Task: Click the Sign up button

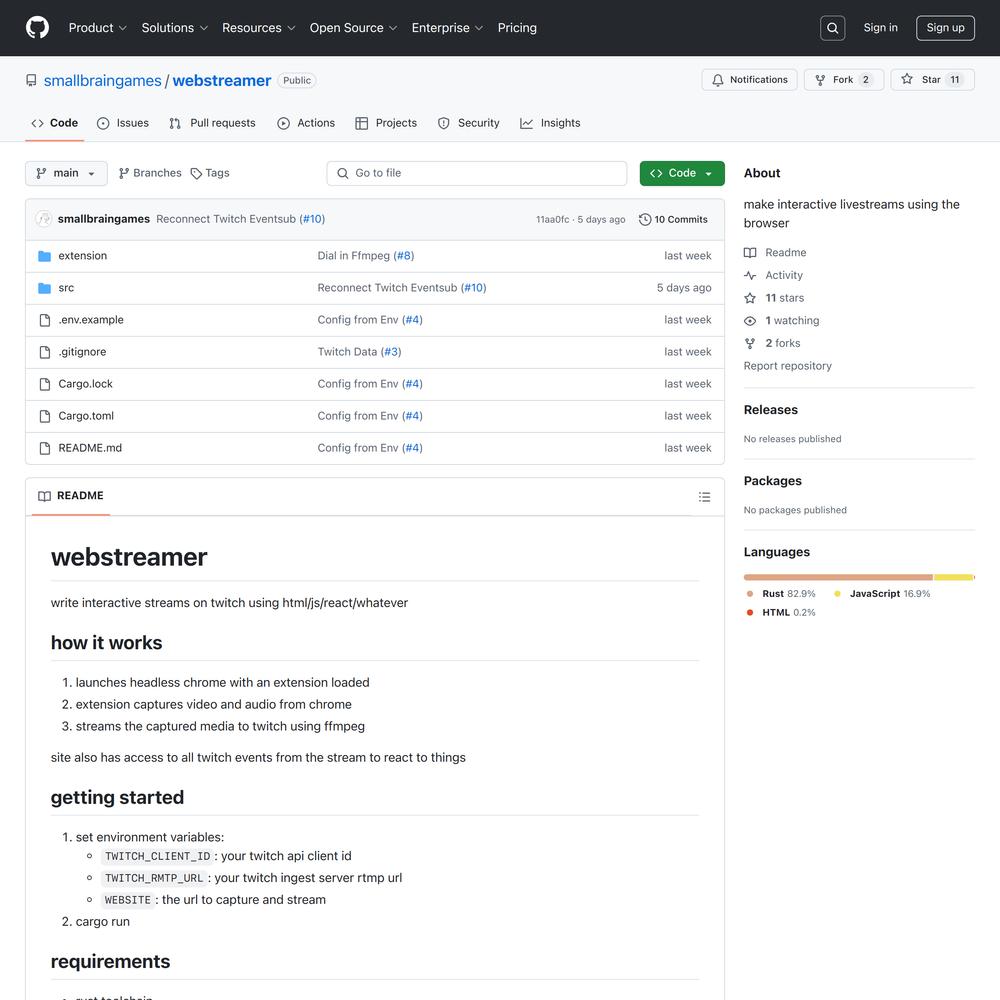Action: pyautogui.click(x=945, y=28)
